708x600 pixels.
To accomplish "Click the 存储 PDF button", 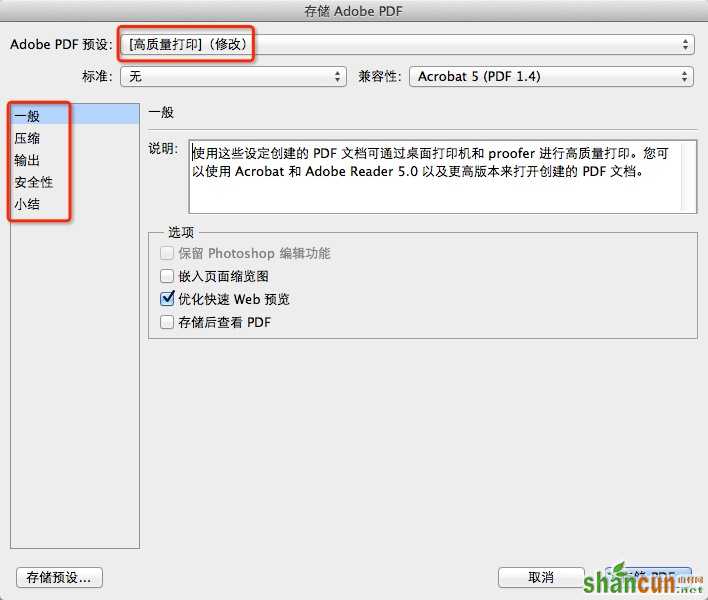I will (648, 577).
